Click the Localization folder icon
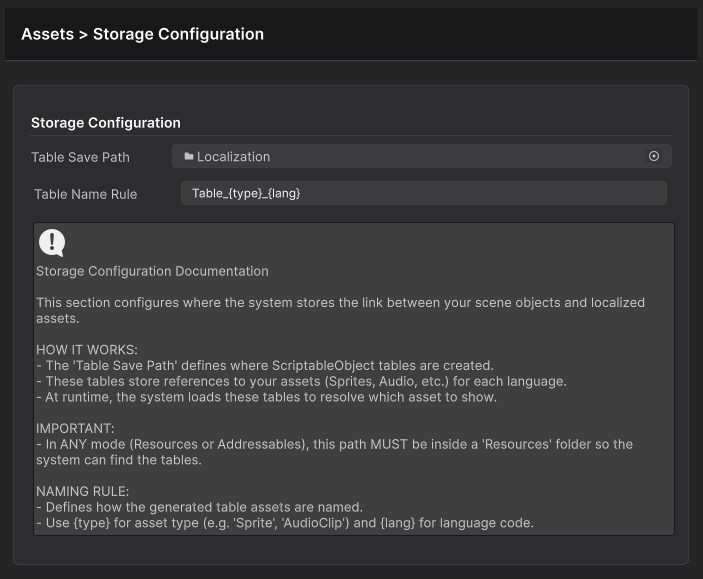The width and height of the screenshot is (703, 579). 189,156
